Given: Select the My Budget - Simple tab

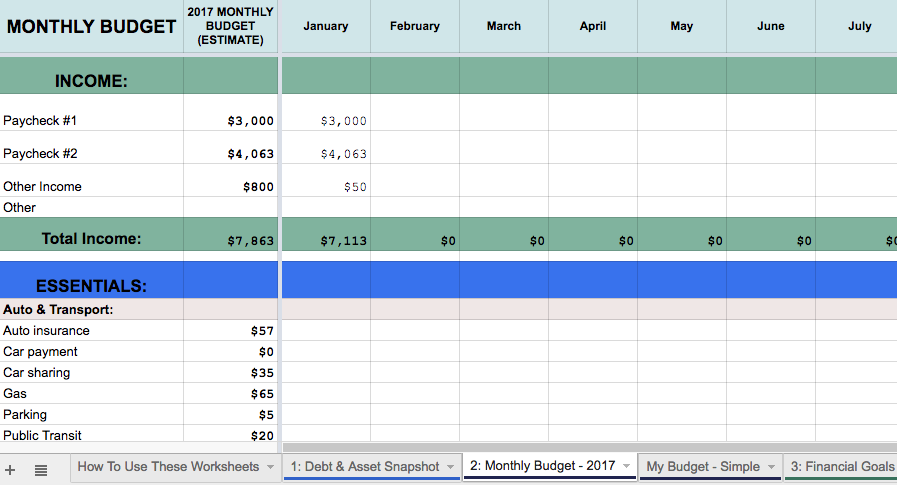Looking at the screenshot, I should pos(702,467).
